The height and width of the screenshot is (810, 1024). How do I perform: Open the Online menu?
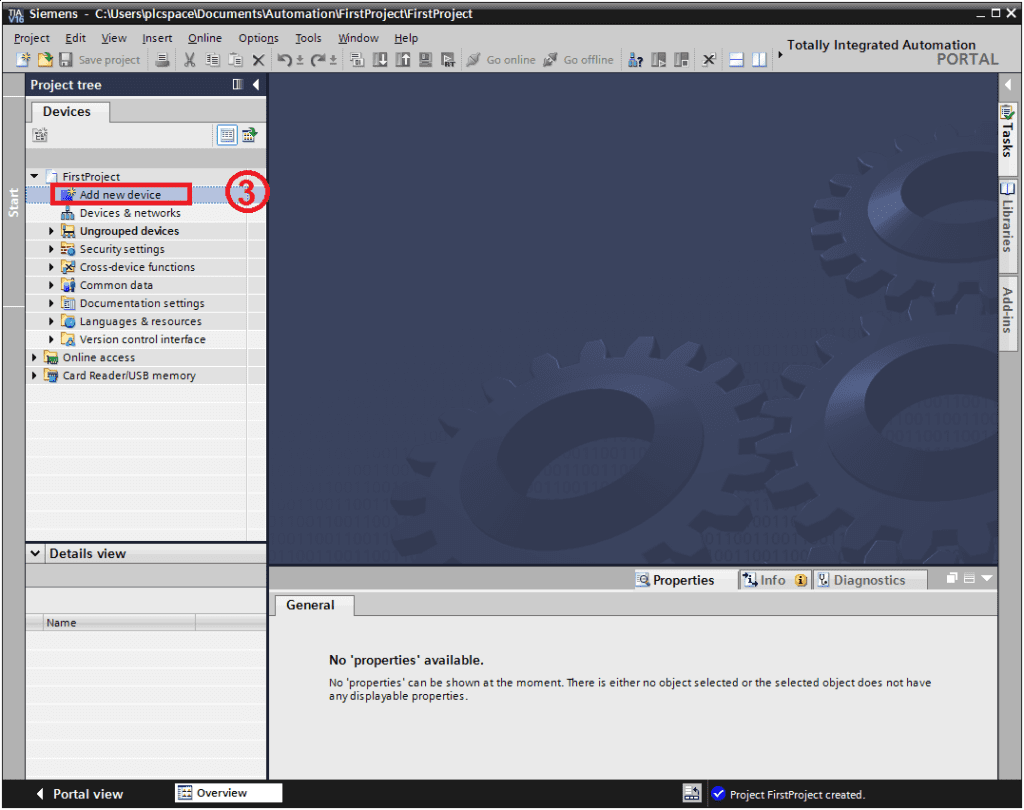coord(205,38)
